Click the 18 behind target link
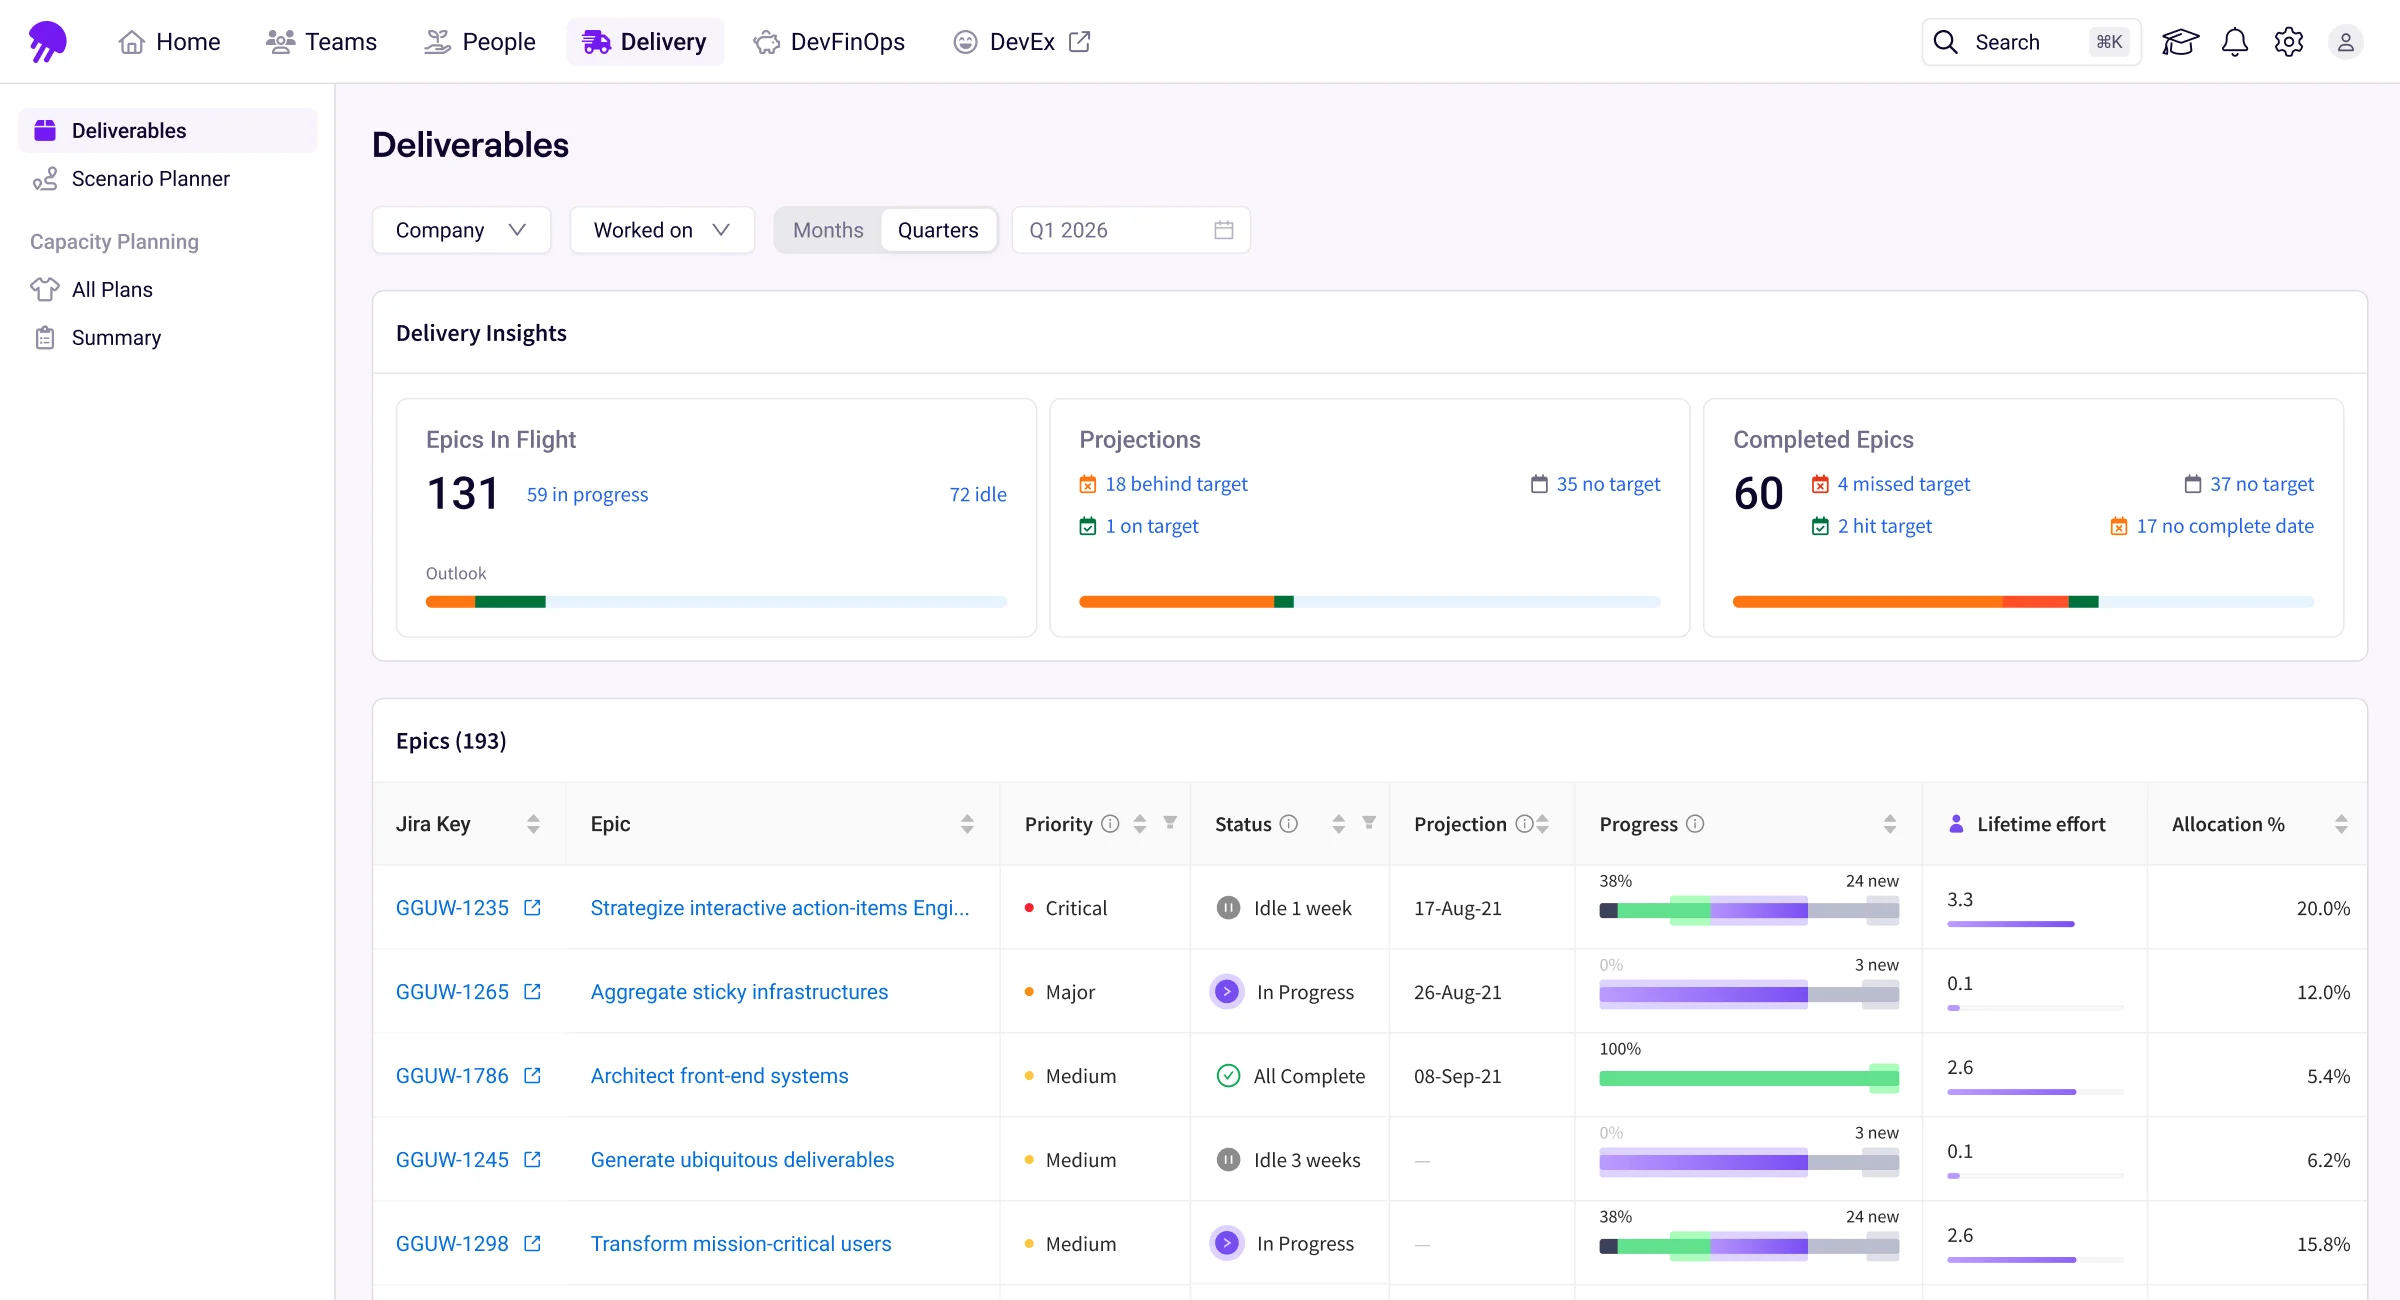This screenshot has height=1300, width=2400. tap(1176, 484)
